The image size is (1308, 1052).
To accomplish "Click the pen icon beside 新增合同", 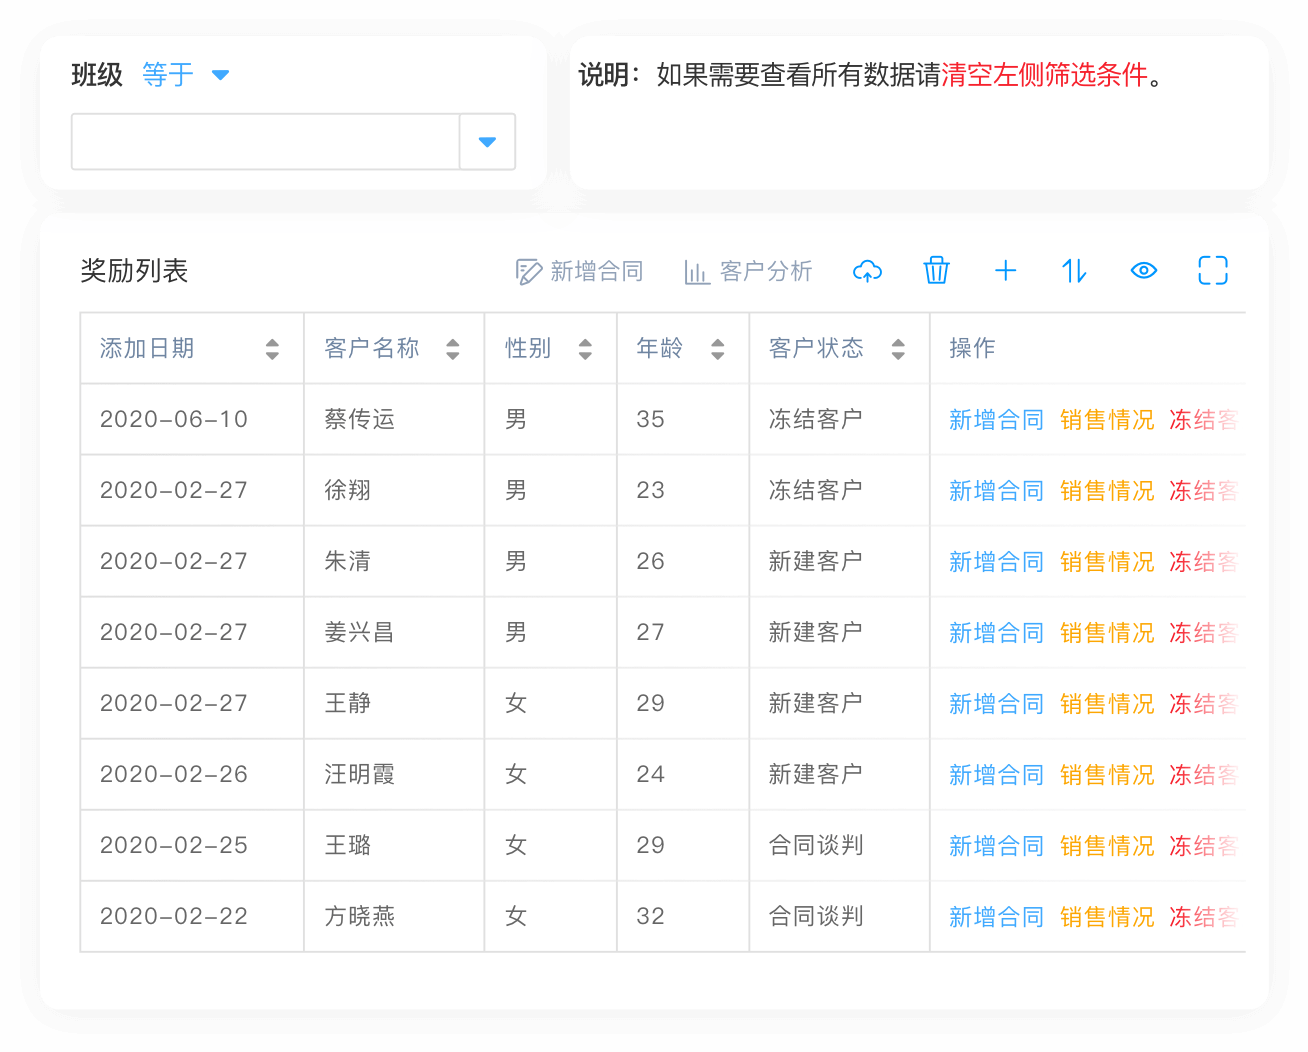I will pos(528,270).
